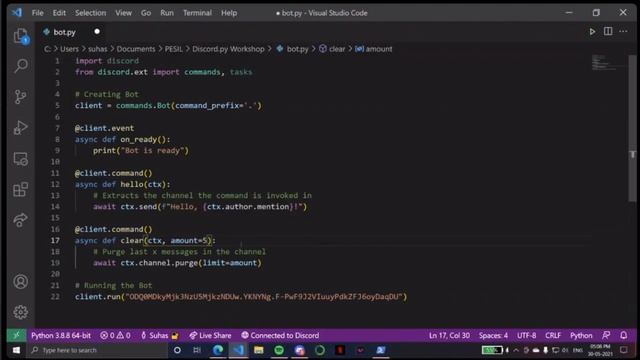This screenshot has width=640, height=360.
Task: Expand suhas breadcrumb segment
Action: click(98, 49)
